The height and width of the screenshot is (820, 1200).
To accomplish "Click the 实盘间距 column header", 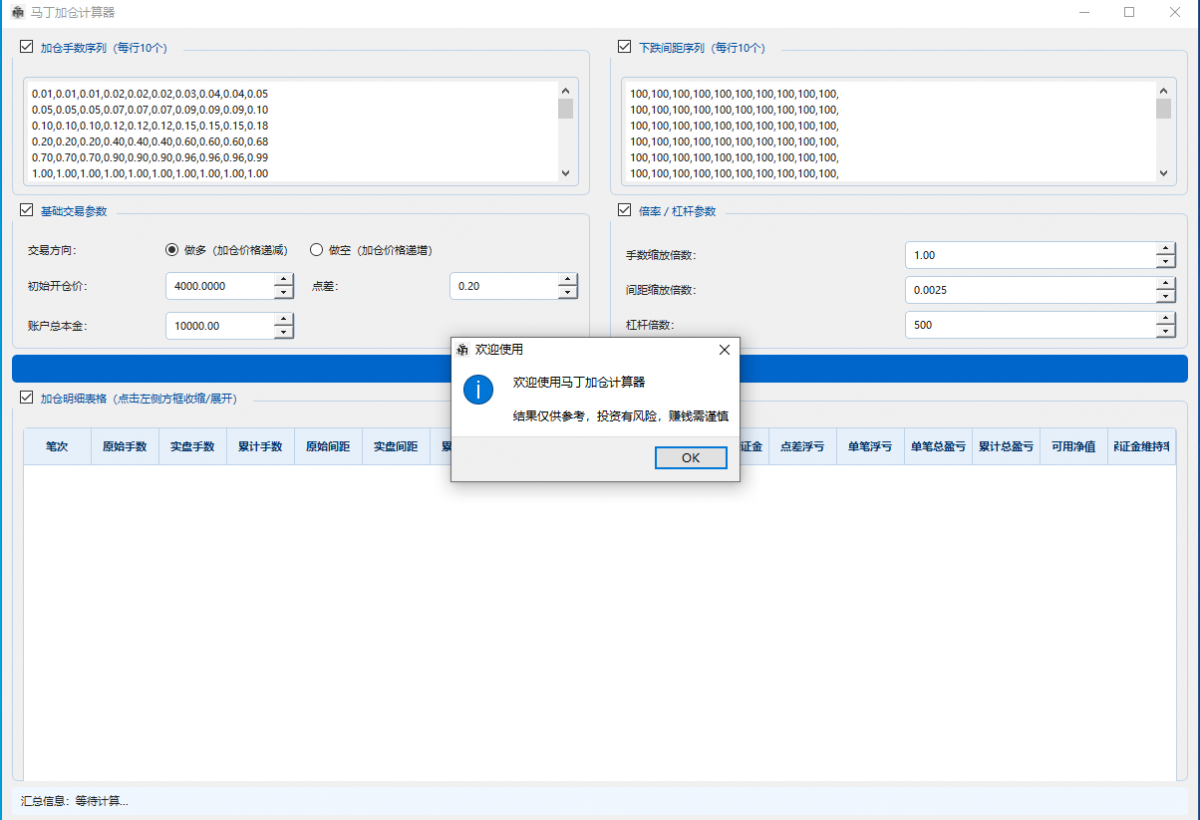I will [396, 447].
